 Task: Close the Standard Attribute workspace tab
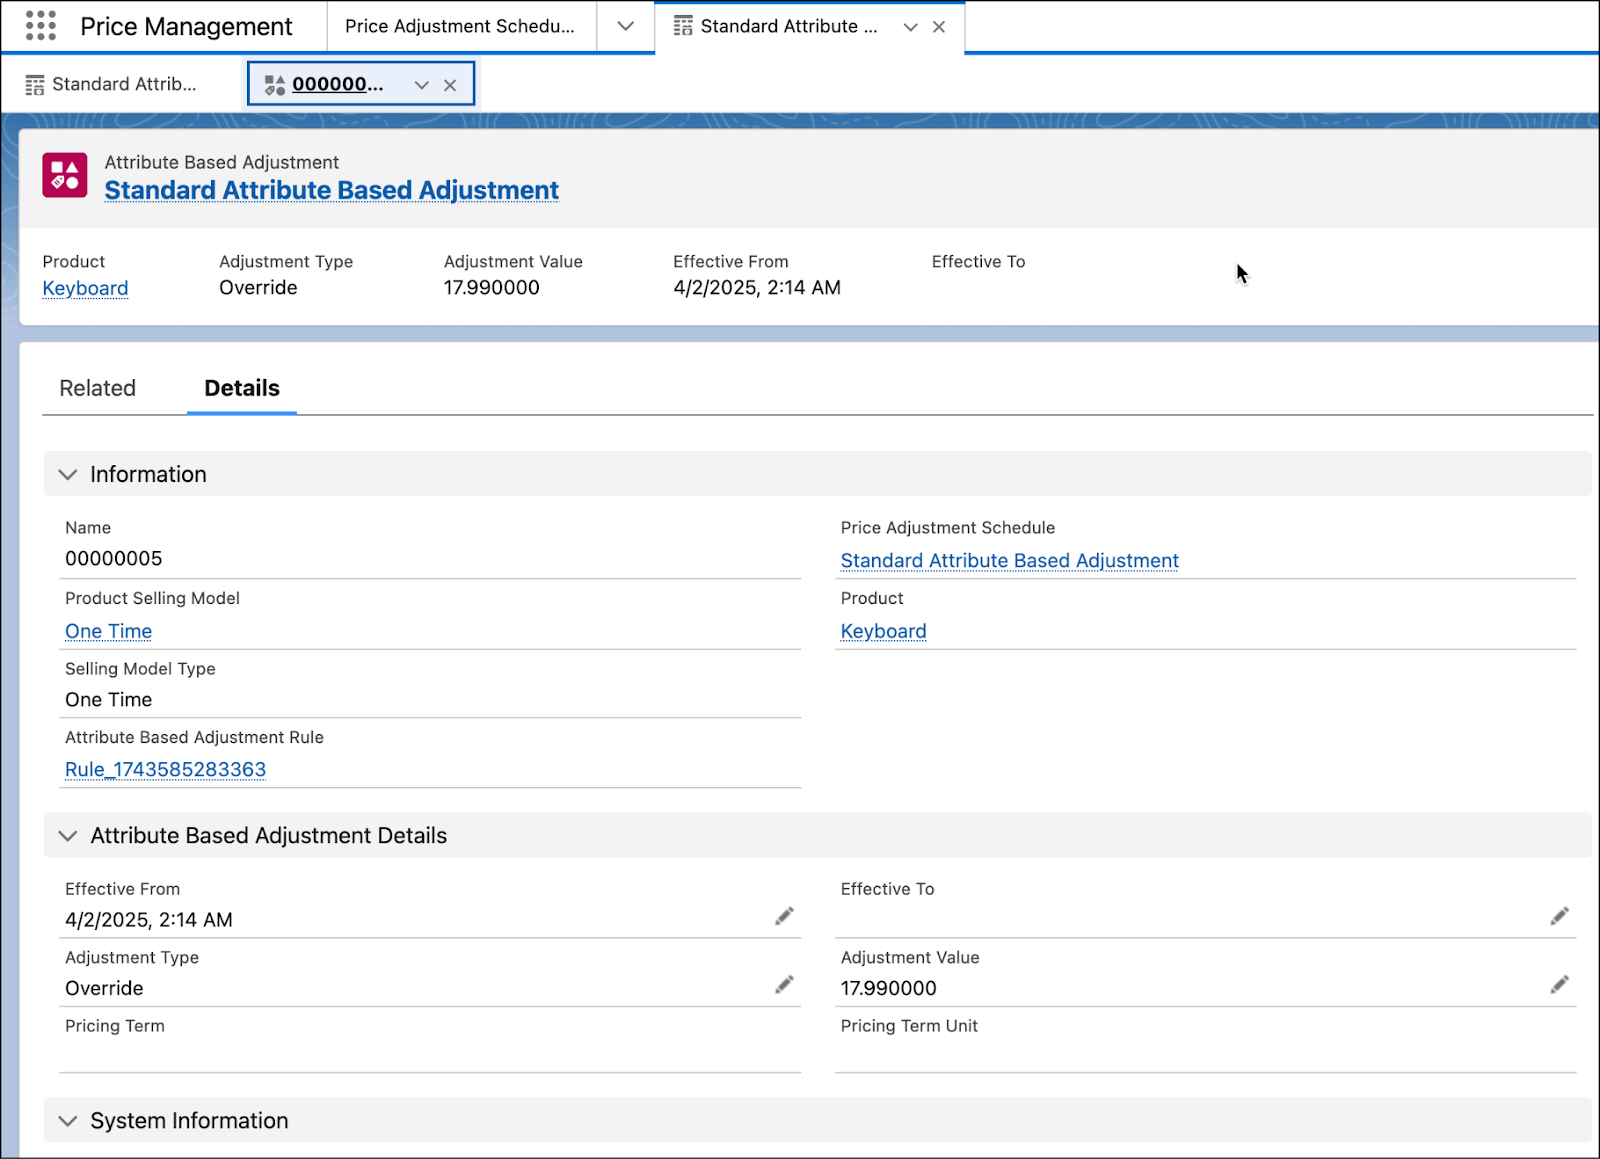pos(939,27)
